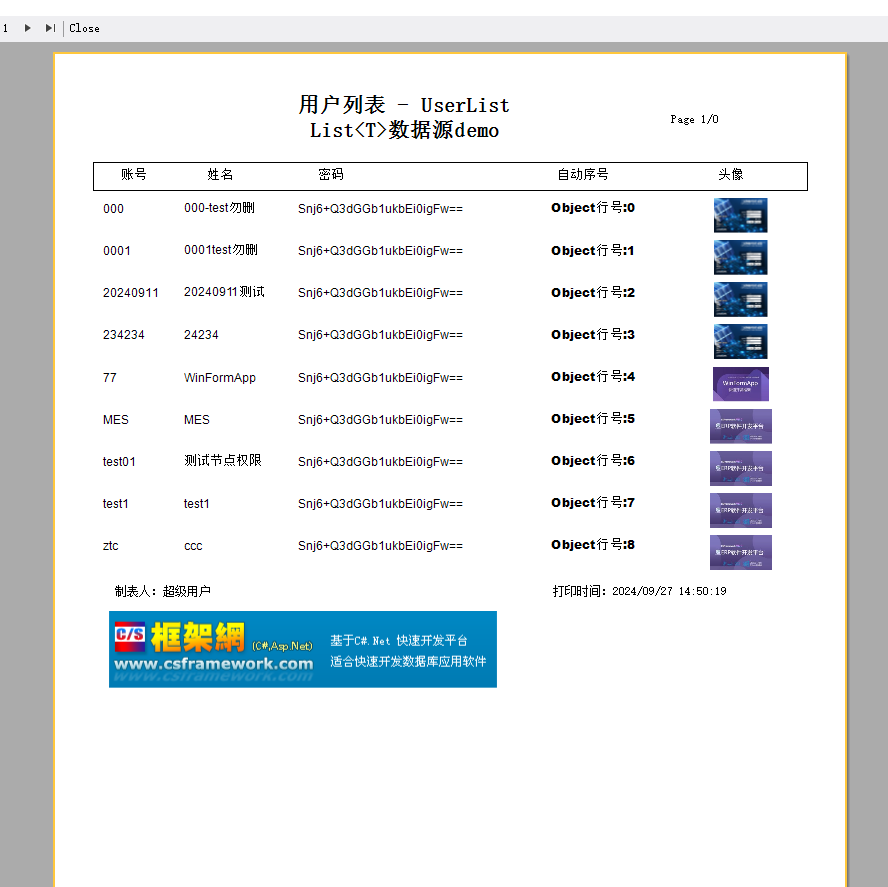Select account cell 234234
Viewport: 888px width, 887px height.
(123, 335)
